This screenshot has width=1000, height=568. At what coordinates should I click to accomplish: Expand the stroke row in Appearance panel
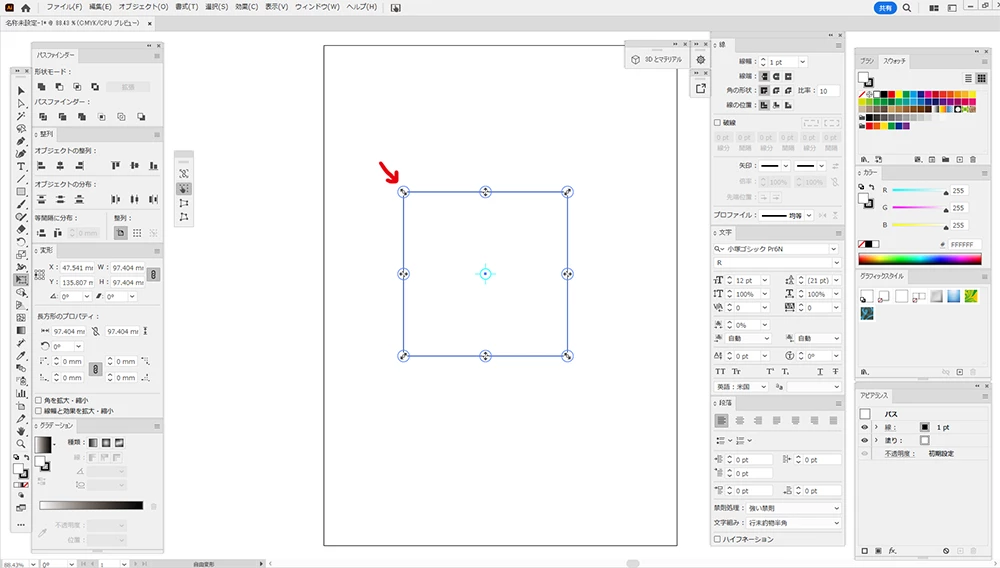click(x=876, y=427)
